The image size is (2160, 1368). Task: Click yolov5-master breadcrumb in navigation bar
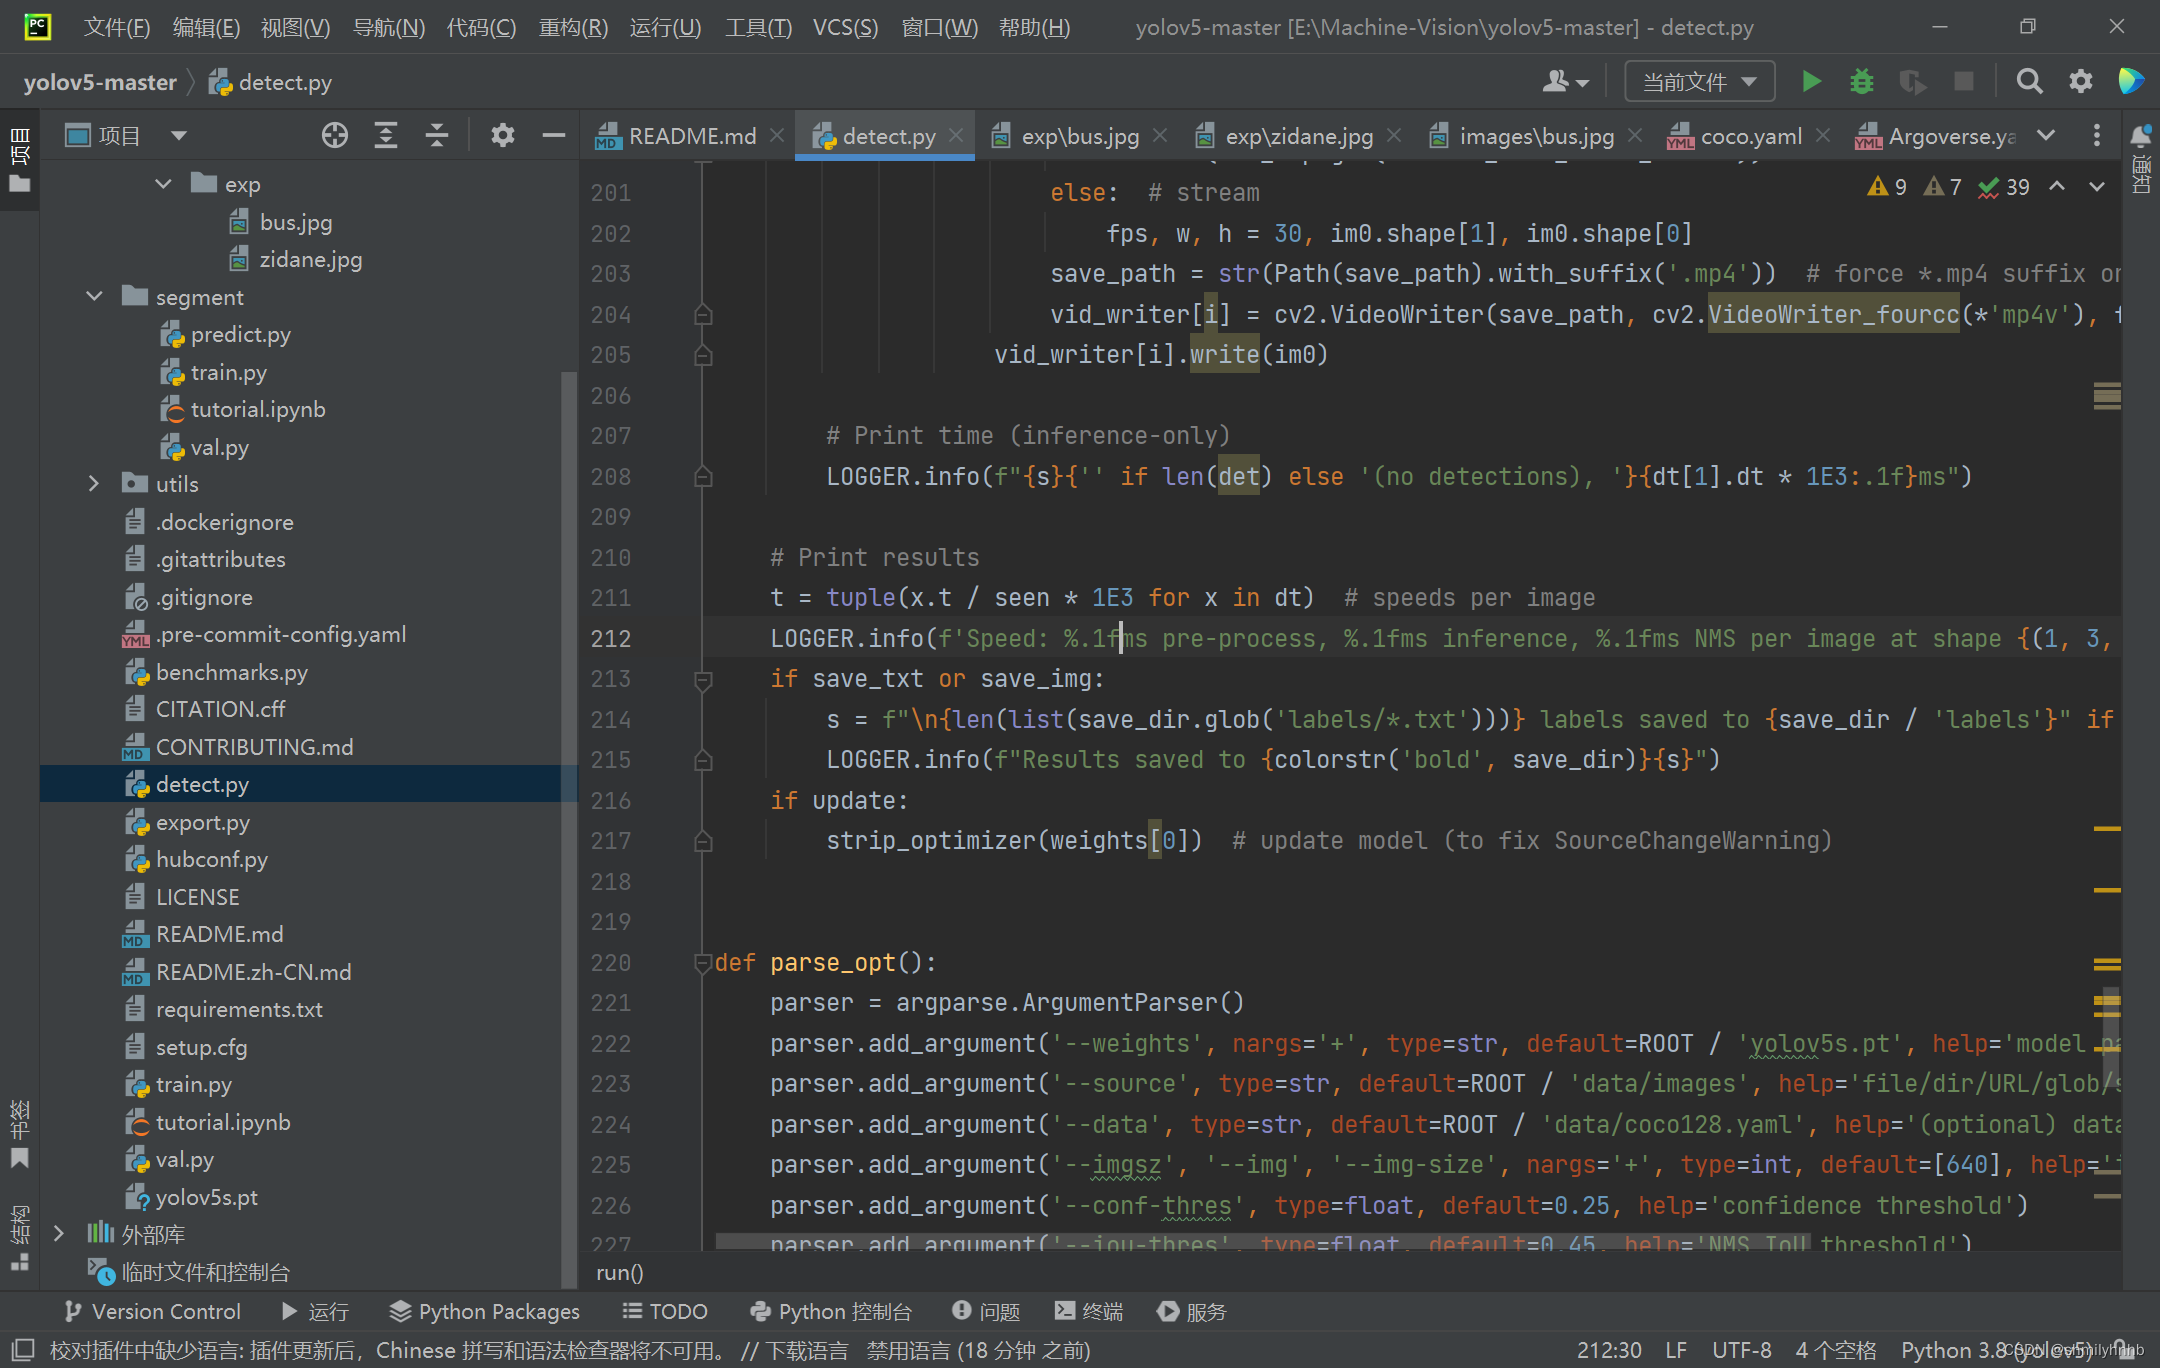click(100, 82)
